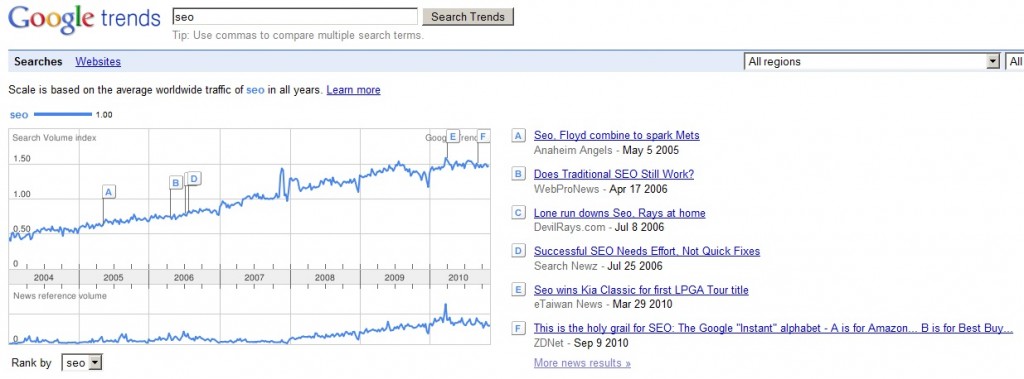Open the Learn more link
The width and height of the screenshot is (1024, 379).
pos(353,90)
